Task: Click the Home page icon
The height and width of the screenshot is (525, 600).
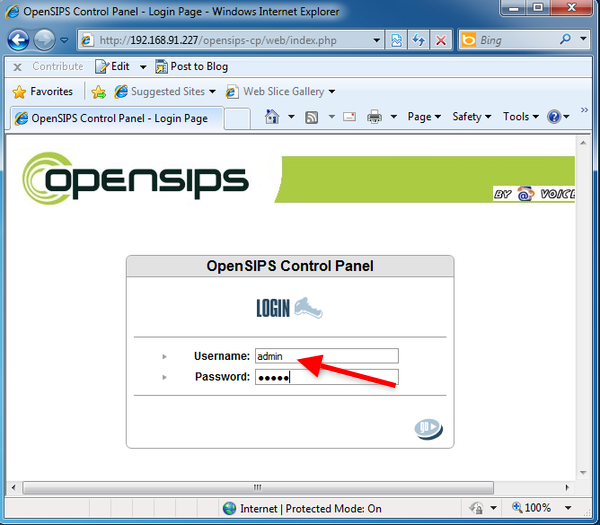Action: point(272,116)
